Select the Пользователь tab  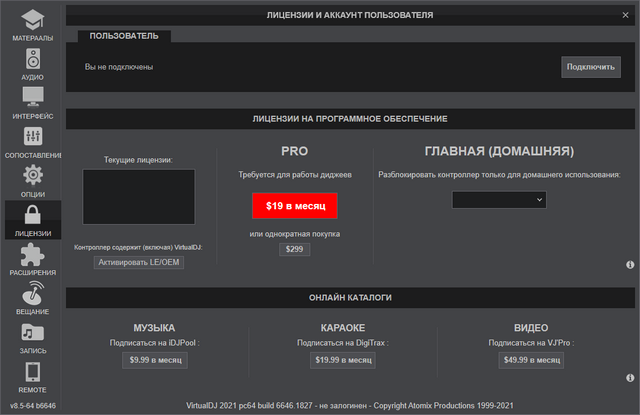tap(124, 36)
